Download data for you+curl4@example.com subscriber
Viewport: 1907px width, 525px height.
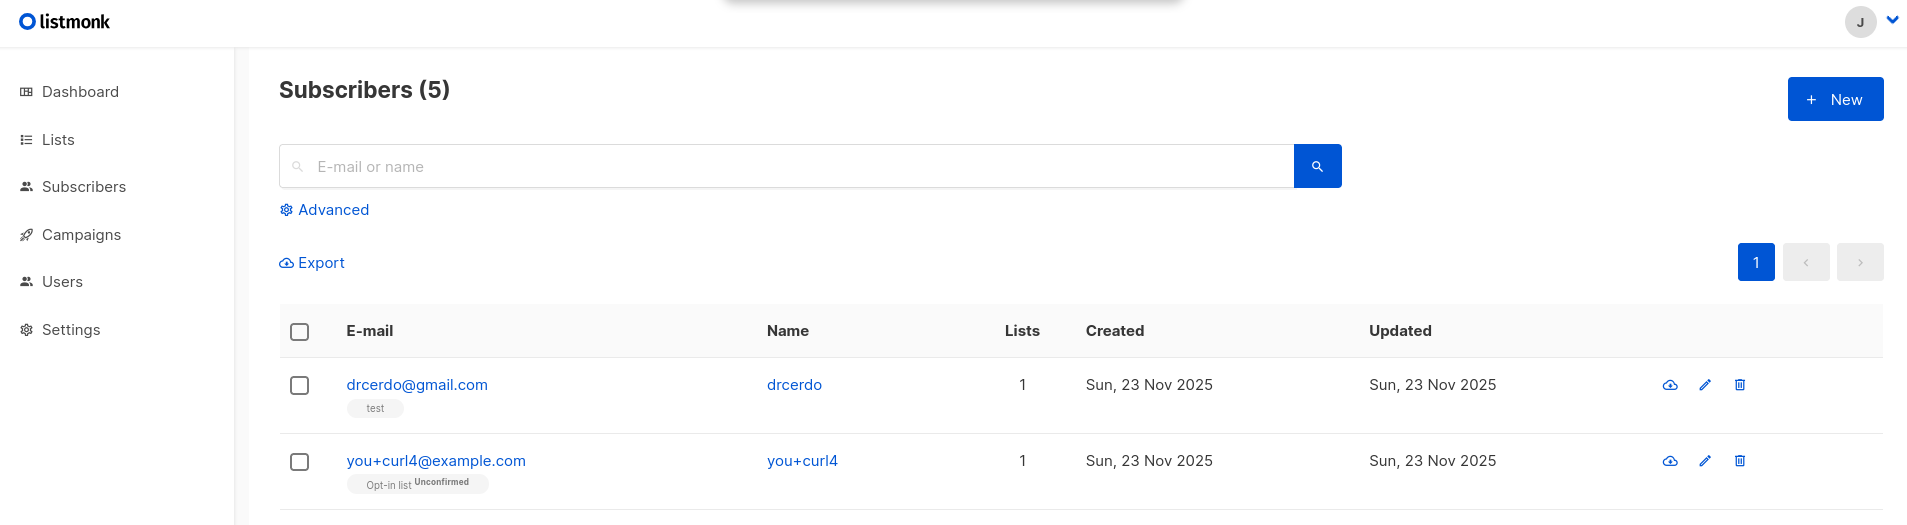pyautogui.click(x=1670, y=461)
